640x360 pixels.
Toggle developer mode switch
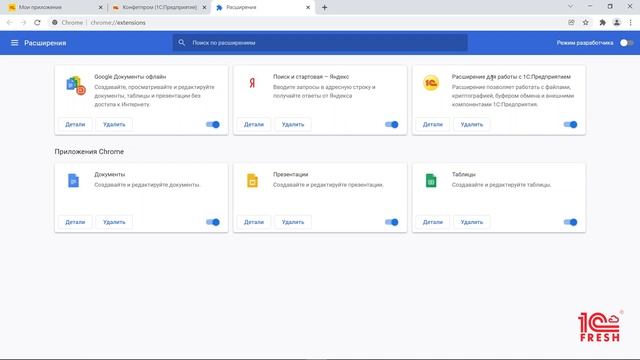coord(626,43)
